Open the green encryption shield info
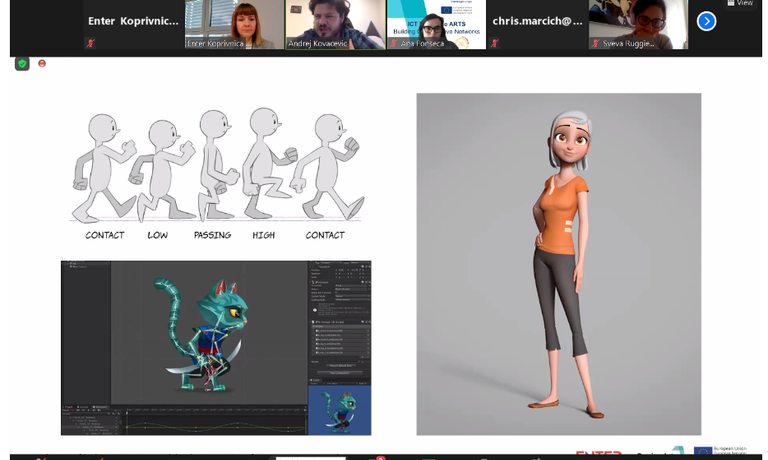The width and height of the screenshot is (768, 460). click(x=22, y=64)
